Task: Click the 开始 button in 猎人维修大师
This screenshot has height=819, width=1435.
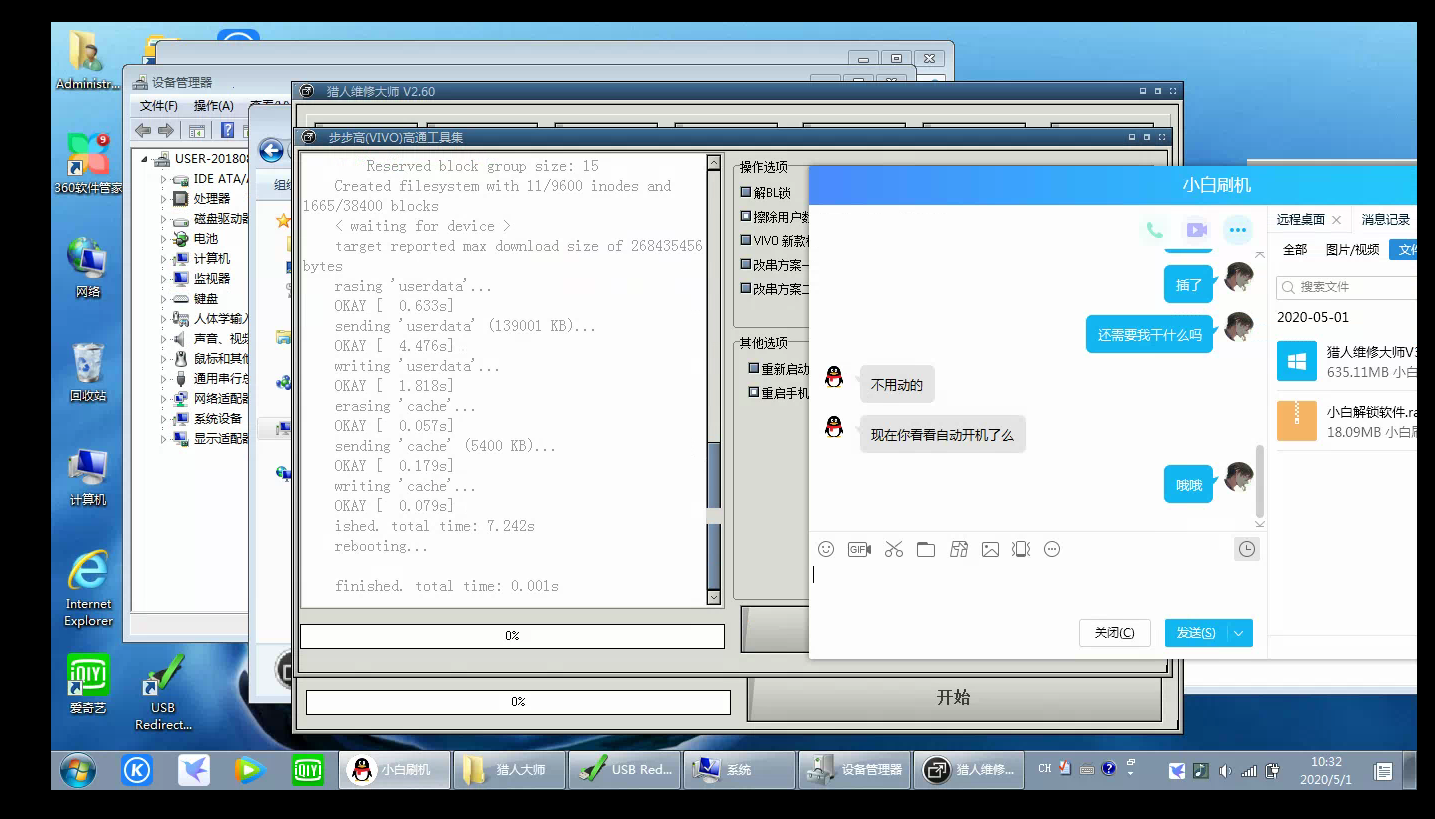Action: pyautogui.click(x=953, y=698)
